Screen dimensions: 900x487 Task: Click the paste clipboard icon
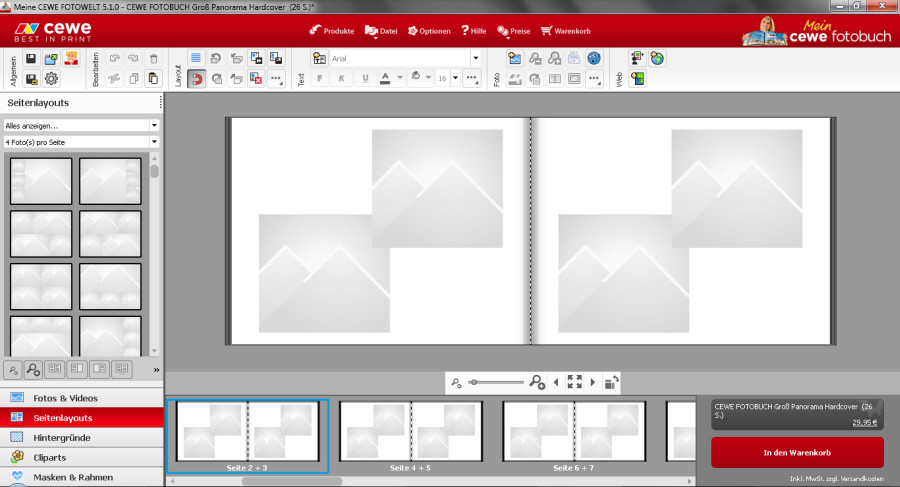153,78
